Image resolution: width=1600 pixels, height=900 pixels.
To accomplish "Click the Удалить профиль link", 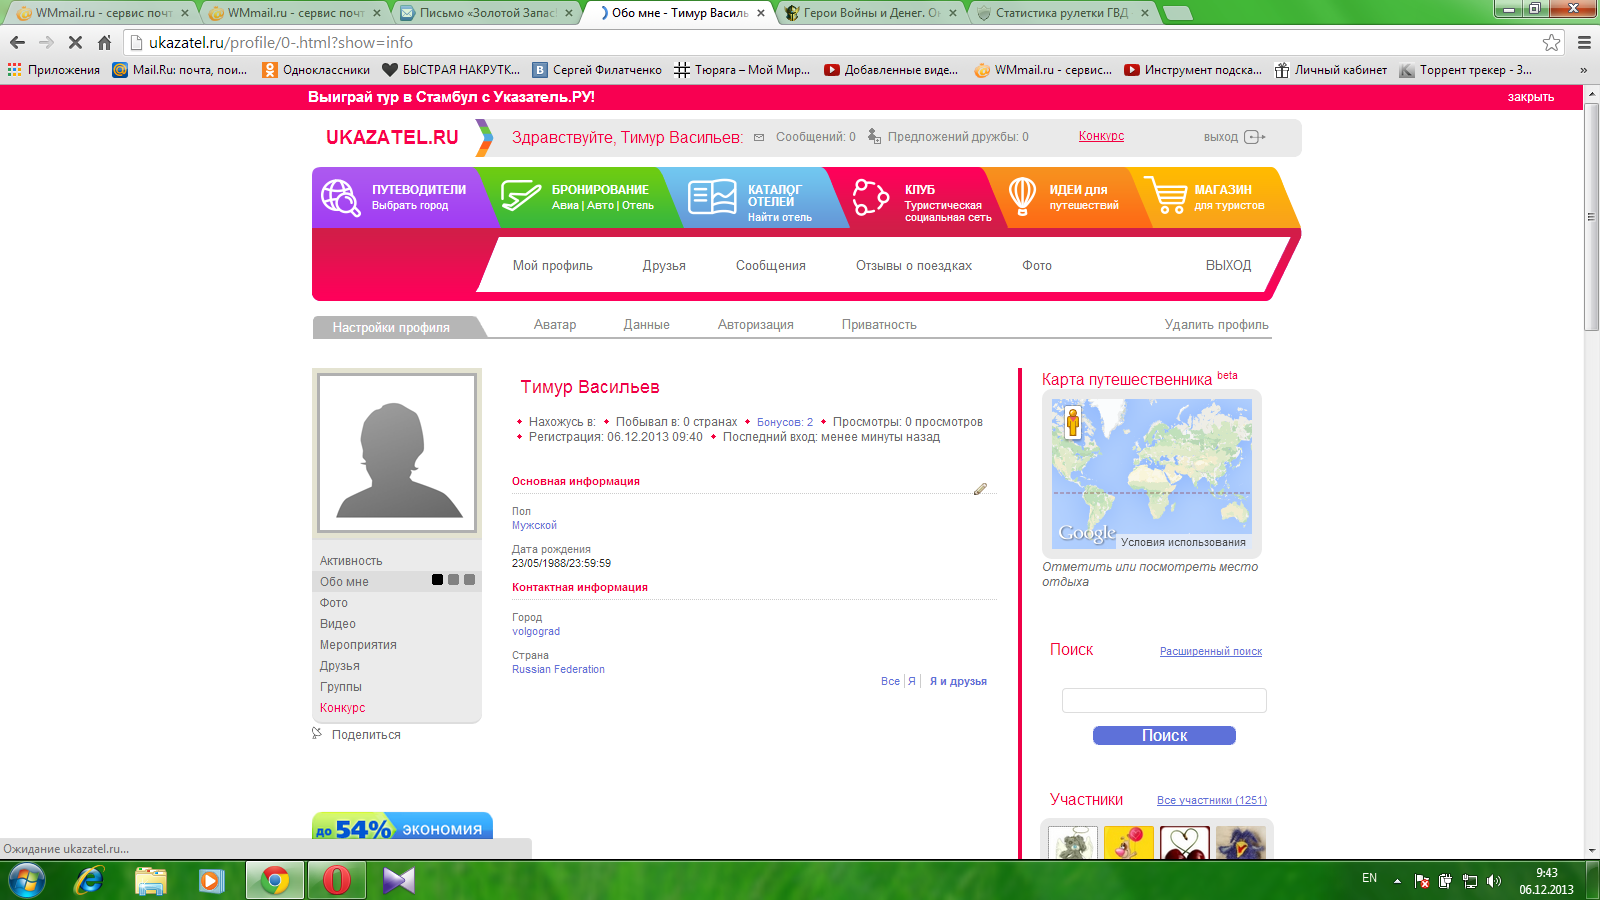I will tap(1217, 325).
